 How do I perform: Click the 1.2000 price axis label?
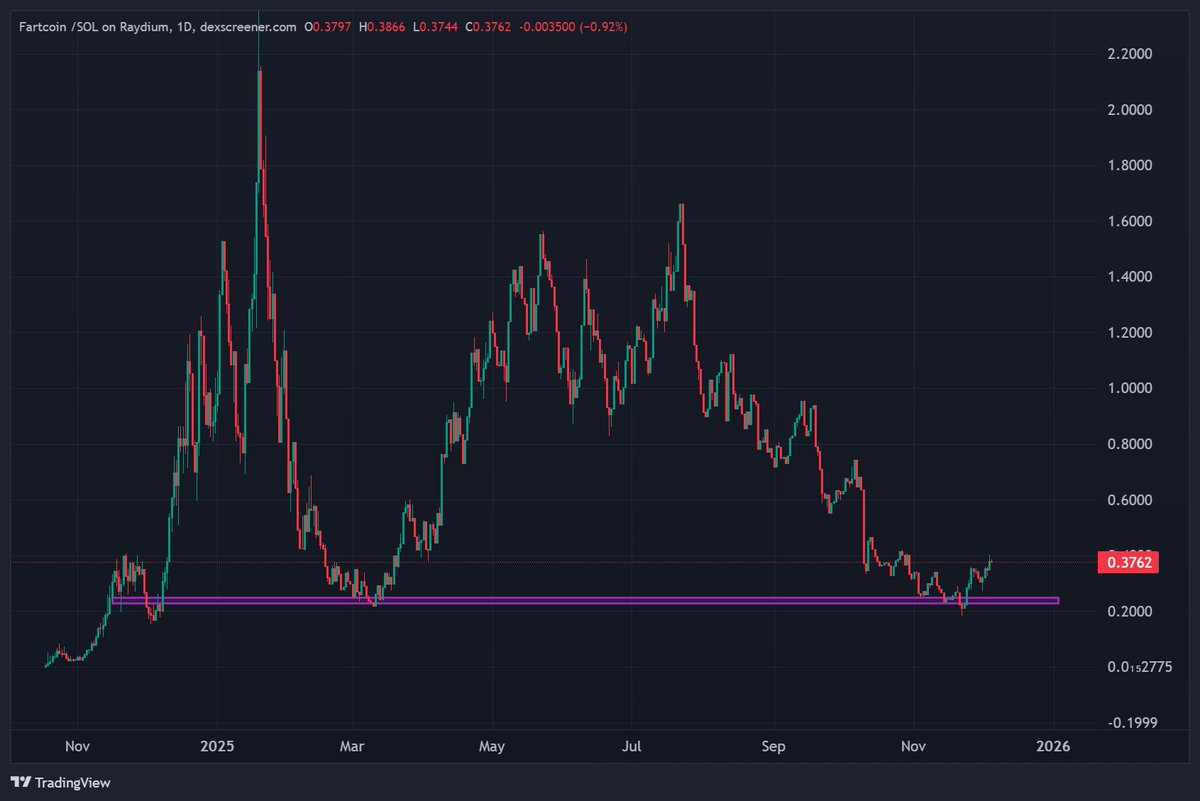point(1130,333)
